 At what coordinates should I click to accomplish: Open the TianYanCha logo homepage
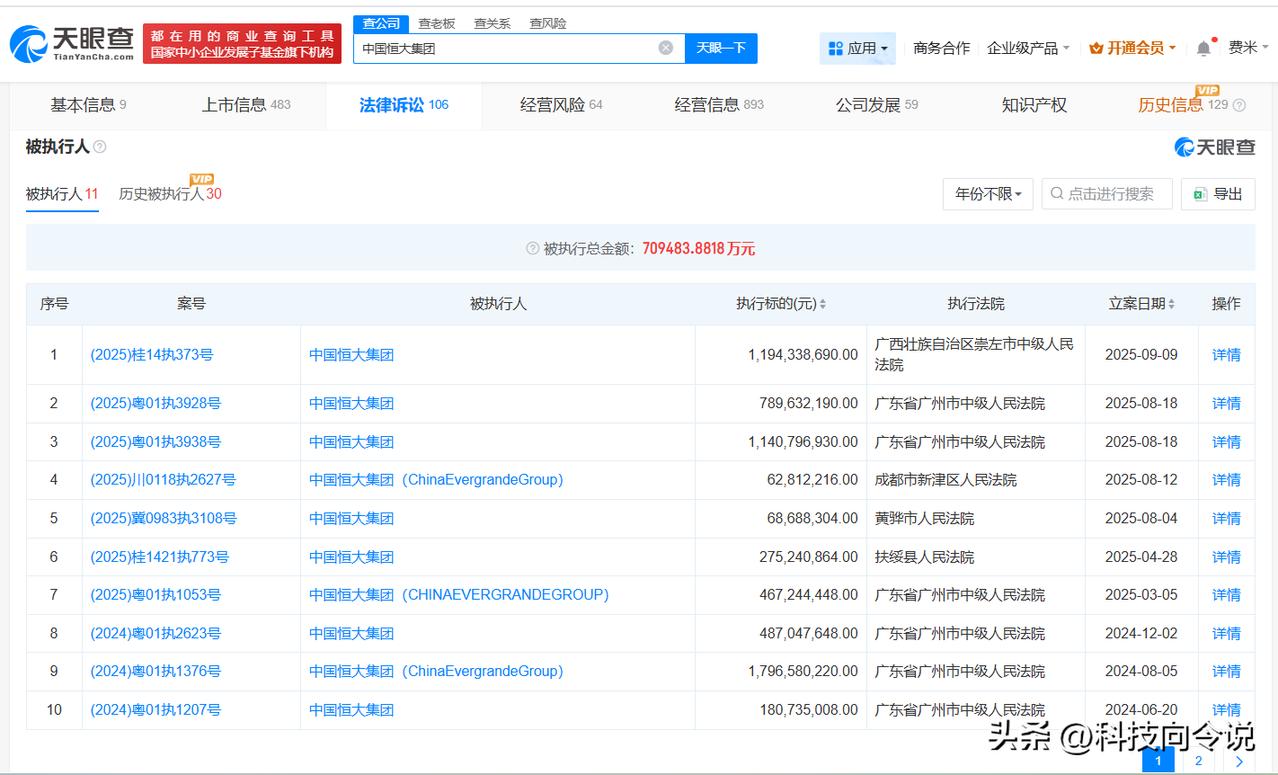(x=71, y=43)
